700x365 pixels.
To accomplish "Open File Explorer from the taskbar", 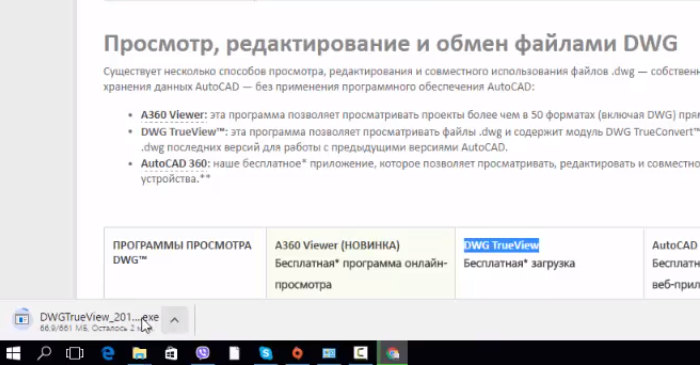I will pyautogui.click(x=139, y=353).
